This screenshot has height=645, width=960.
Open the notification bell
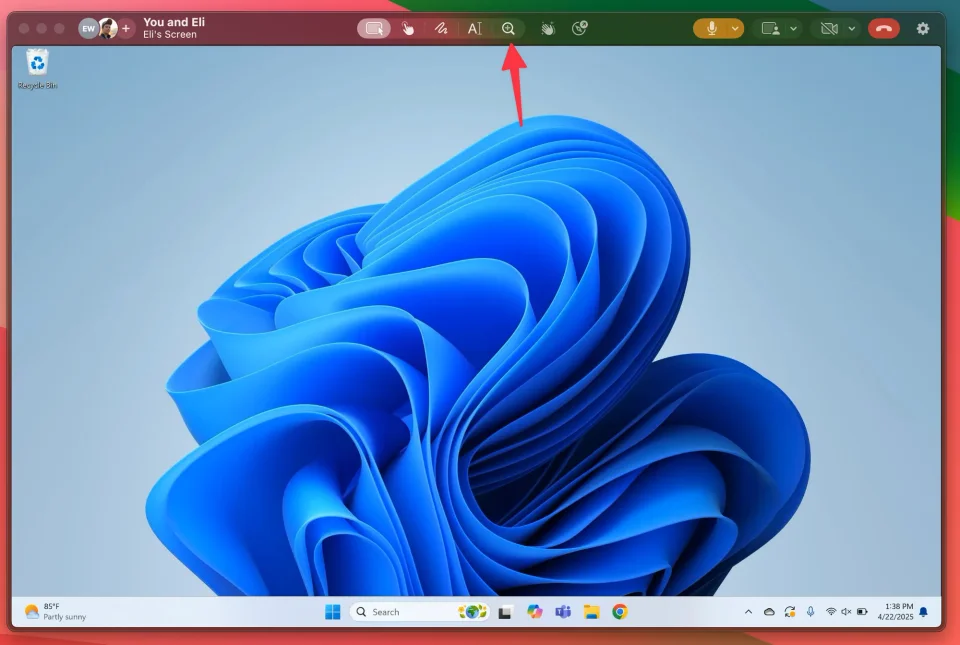(923, 611)
